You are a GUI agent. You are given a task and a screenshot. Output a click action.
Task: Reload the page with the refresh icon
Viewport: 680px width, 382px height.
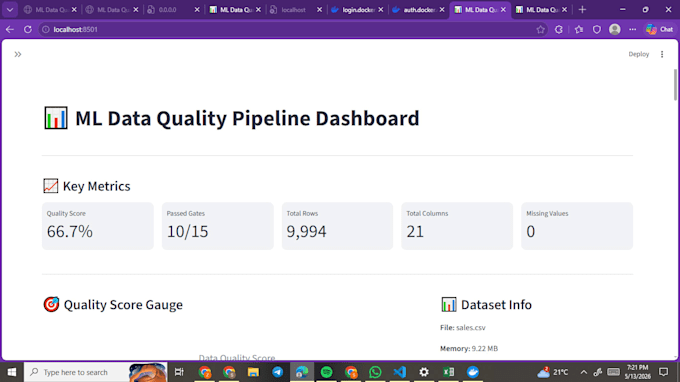(x=28, y=29)
